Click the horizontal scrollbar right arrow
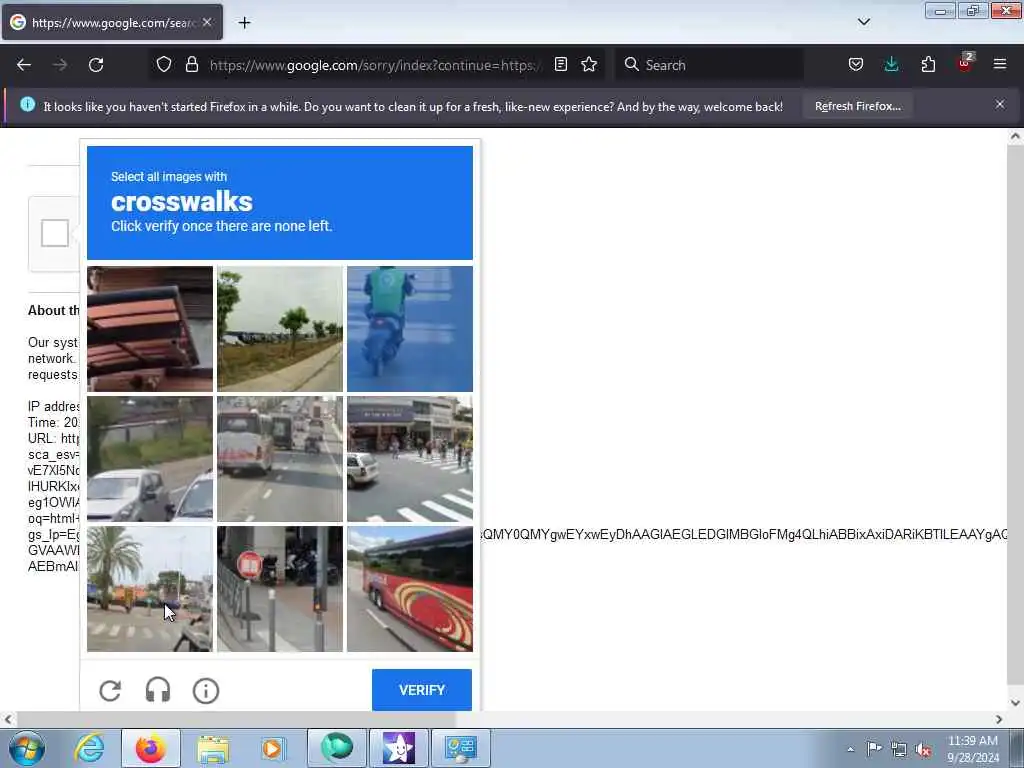 (x=999, y=719)
